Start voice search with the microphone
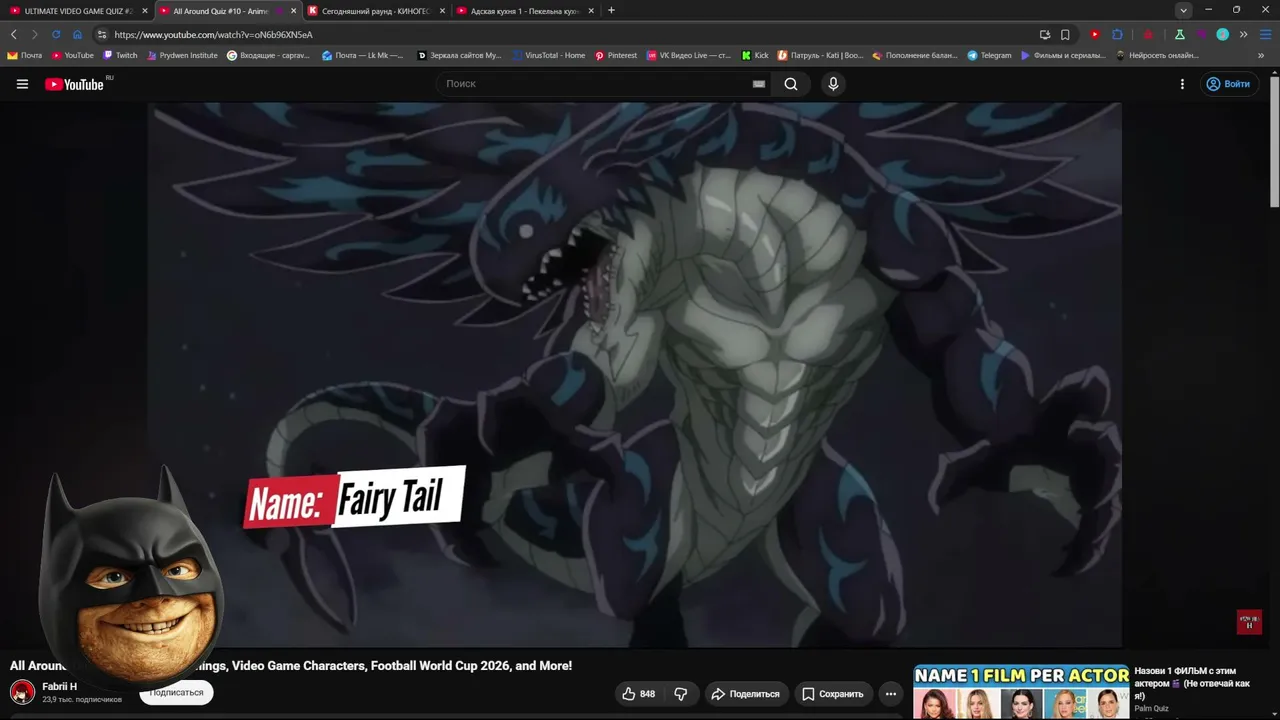The width and height of the screenshot is (1280, 720). pos(833,84)
